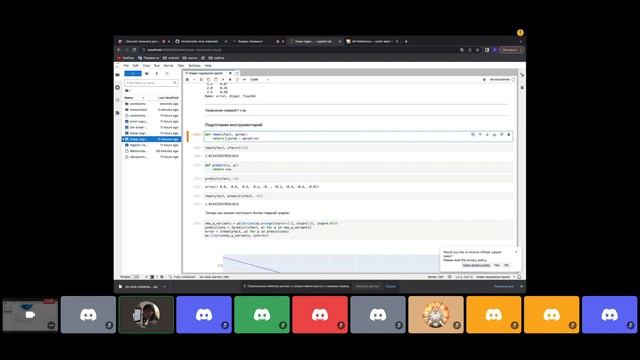
Task: Open the Table of Contents sidebar icon
Action: pos(118,100)
